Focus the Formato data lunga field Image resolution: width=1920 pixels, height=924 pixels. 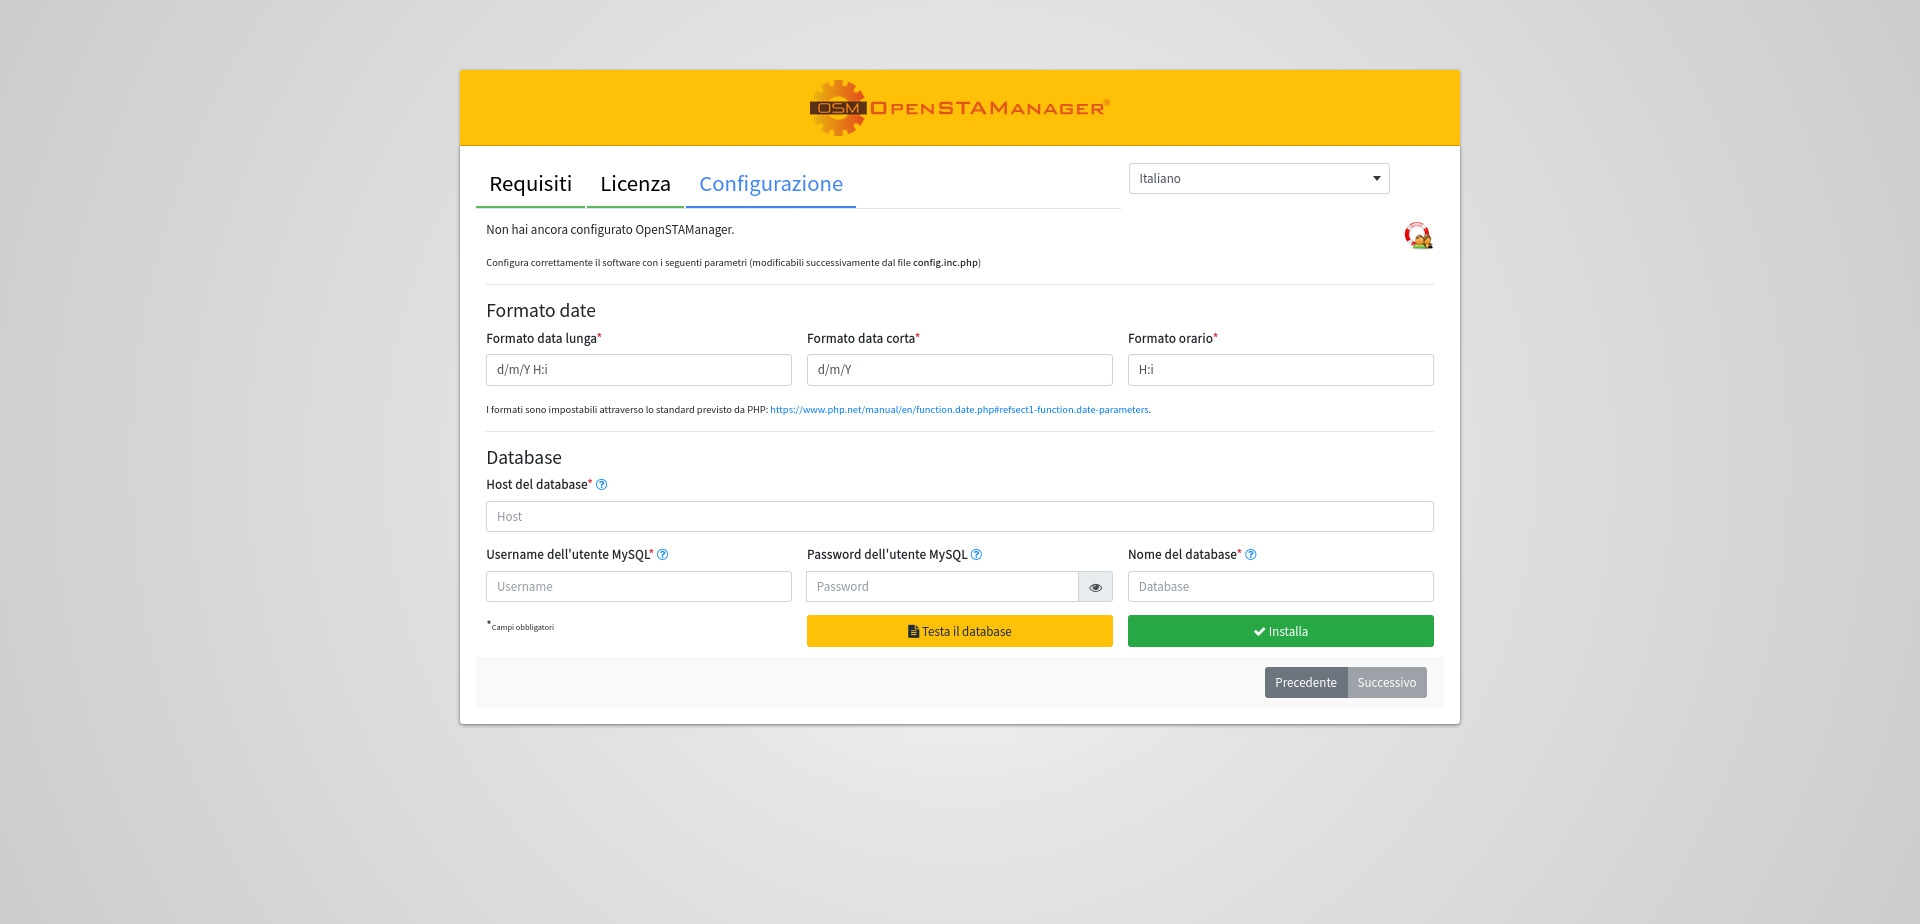click(638, 370)
